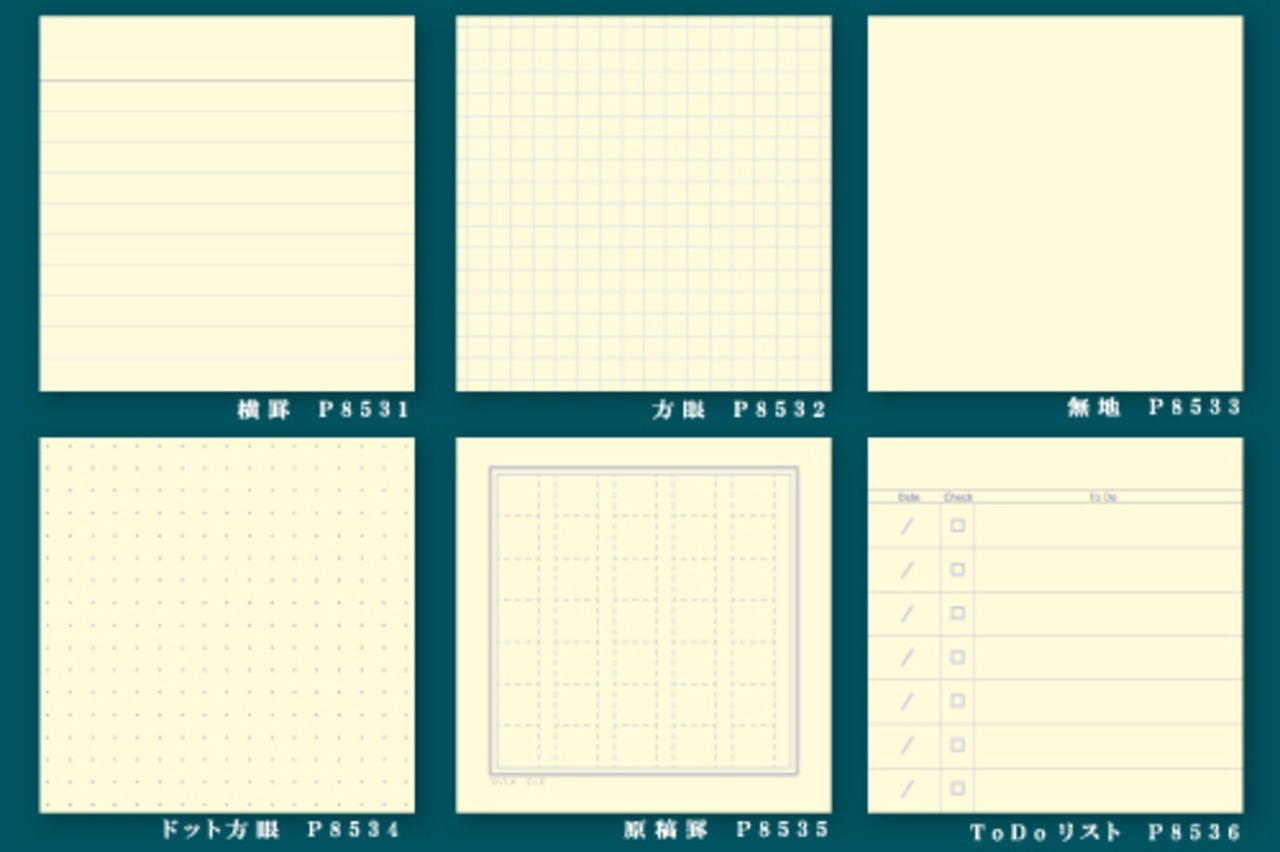This screenshot has width=1280, height=852.
Task: Check the first checkbox in ToDo list
Action: tap(957, 525)
